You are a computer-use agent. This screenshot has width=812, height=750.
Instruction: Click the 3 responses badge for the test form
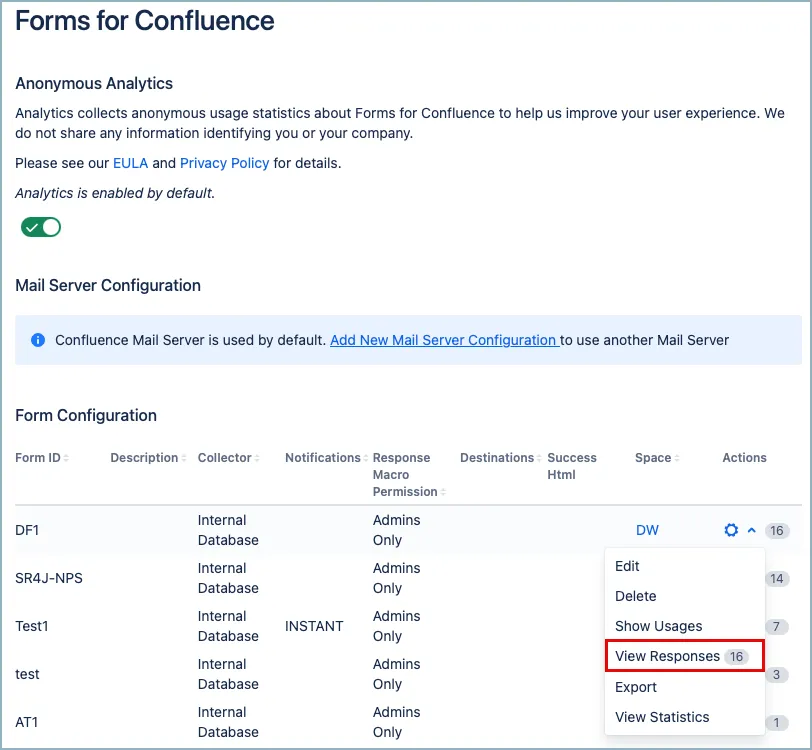click(x=776, y=674)
